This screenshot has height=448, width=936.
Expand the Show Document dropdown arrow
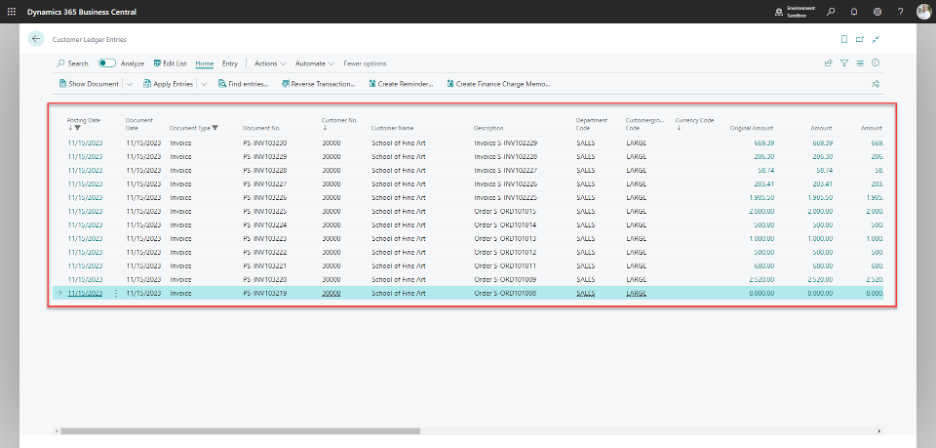pyautogui.click(x=130, y=84)
